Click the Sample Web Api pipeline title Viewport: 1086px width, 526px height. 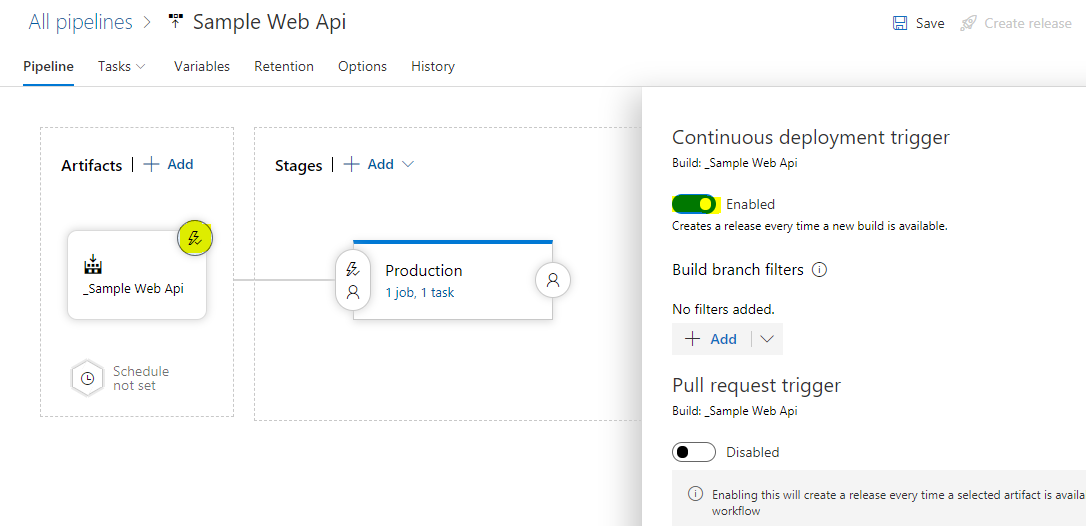tap(269, 22)
